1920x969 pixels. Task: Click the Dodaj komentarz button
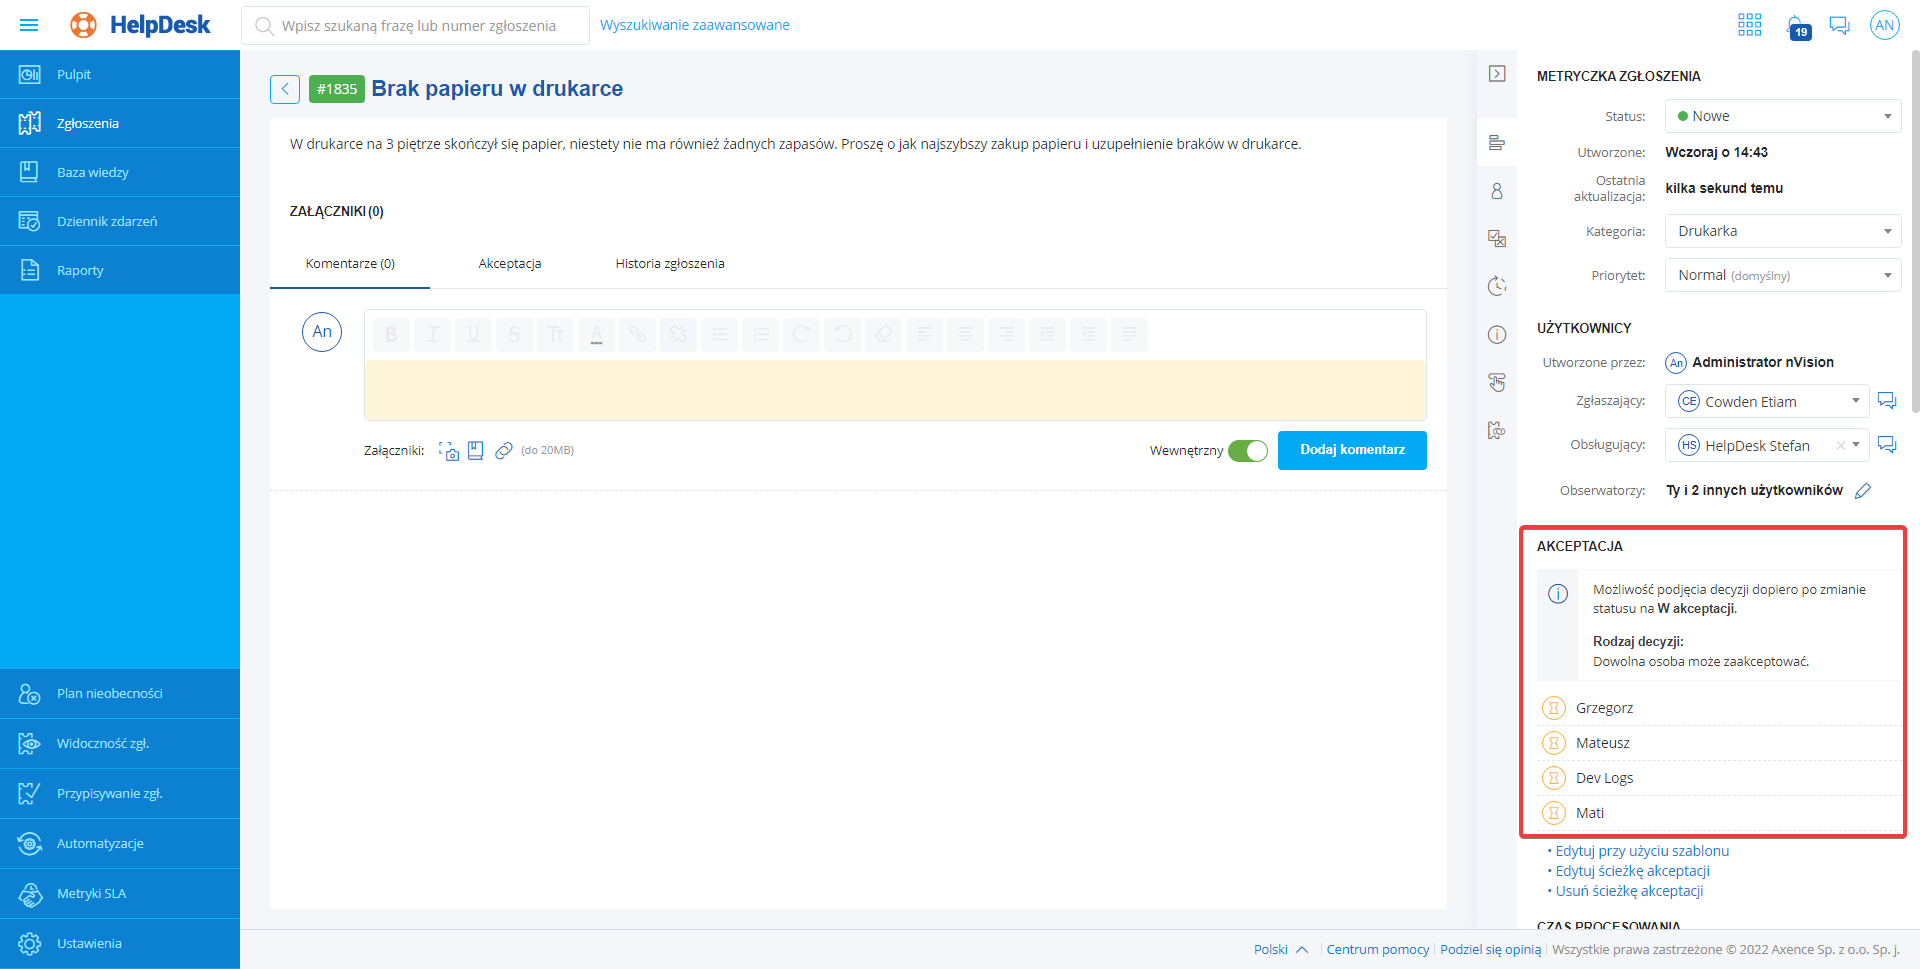(x=1351, y=450)
